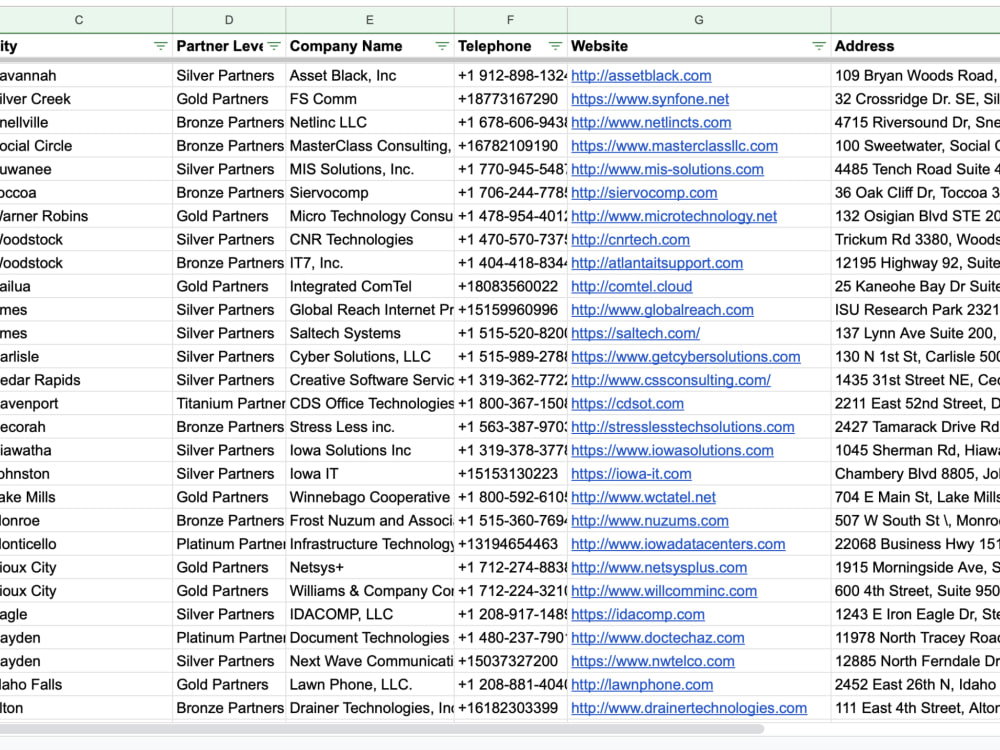Open filter menu for Telephone column

(555, 46)
